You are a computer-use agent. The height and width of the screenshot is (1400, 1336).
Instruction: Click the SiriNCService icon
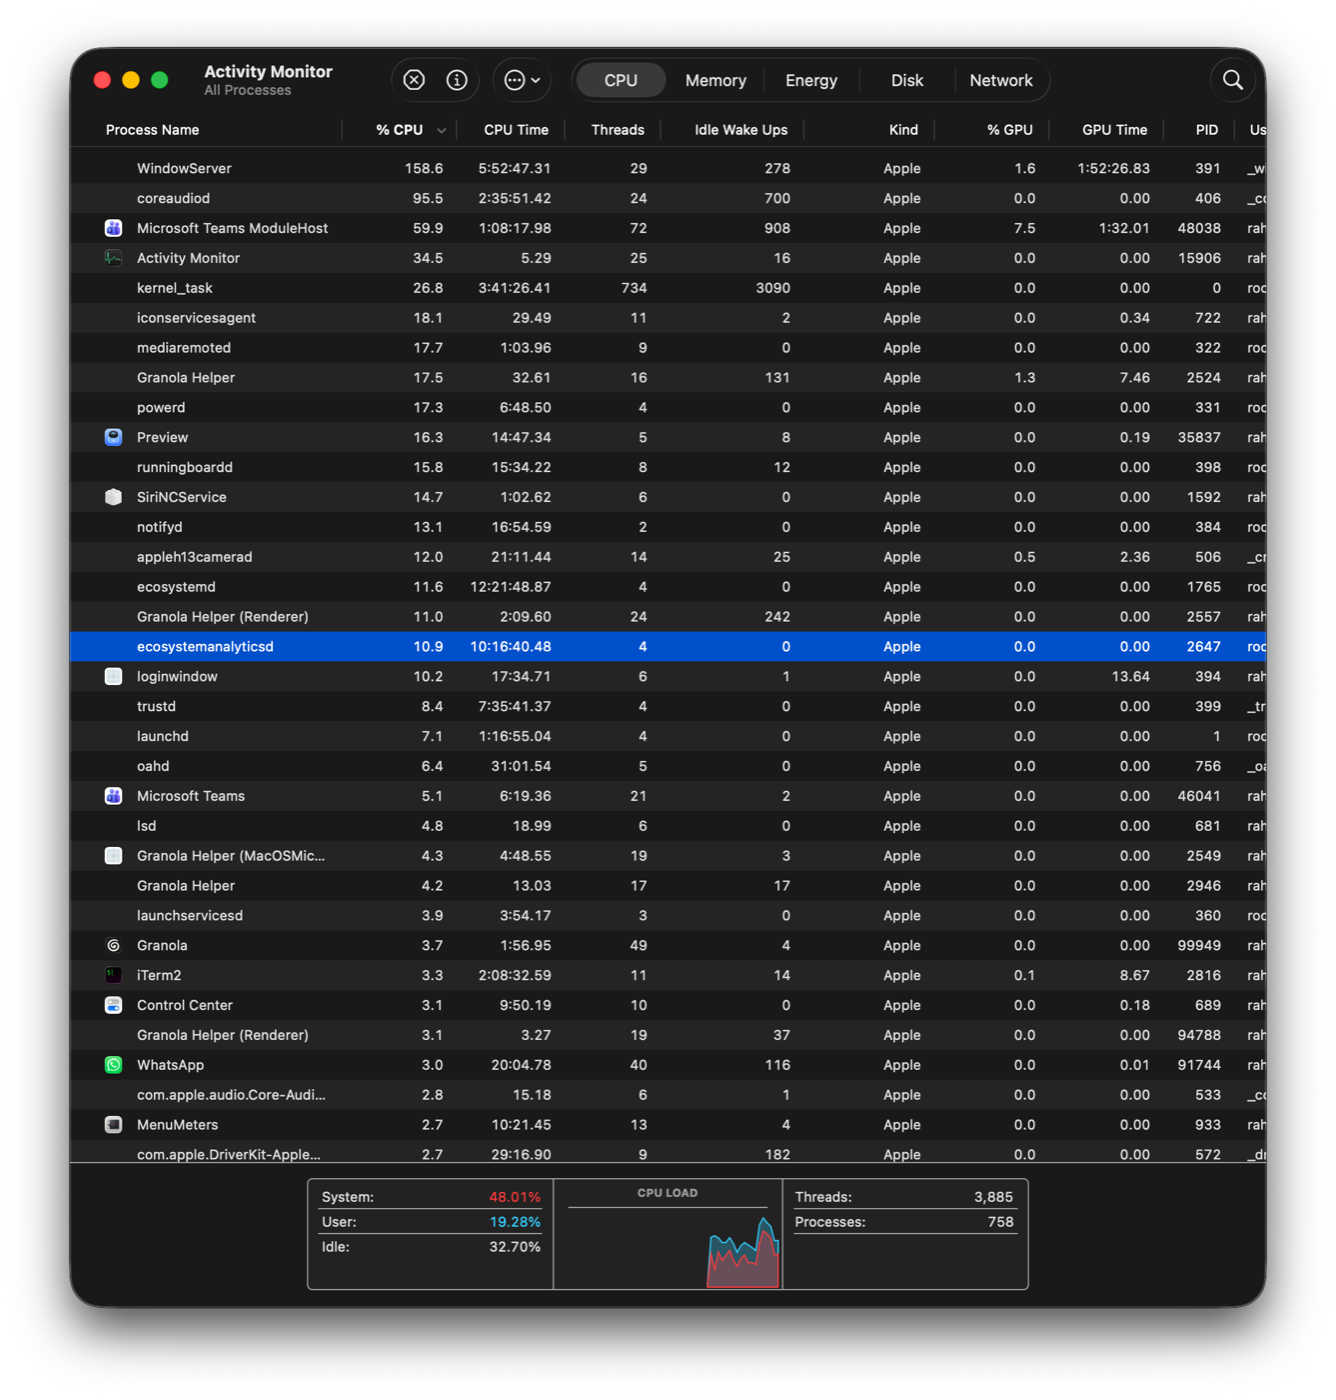click(113, 497)
